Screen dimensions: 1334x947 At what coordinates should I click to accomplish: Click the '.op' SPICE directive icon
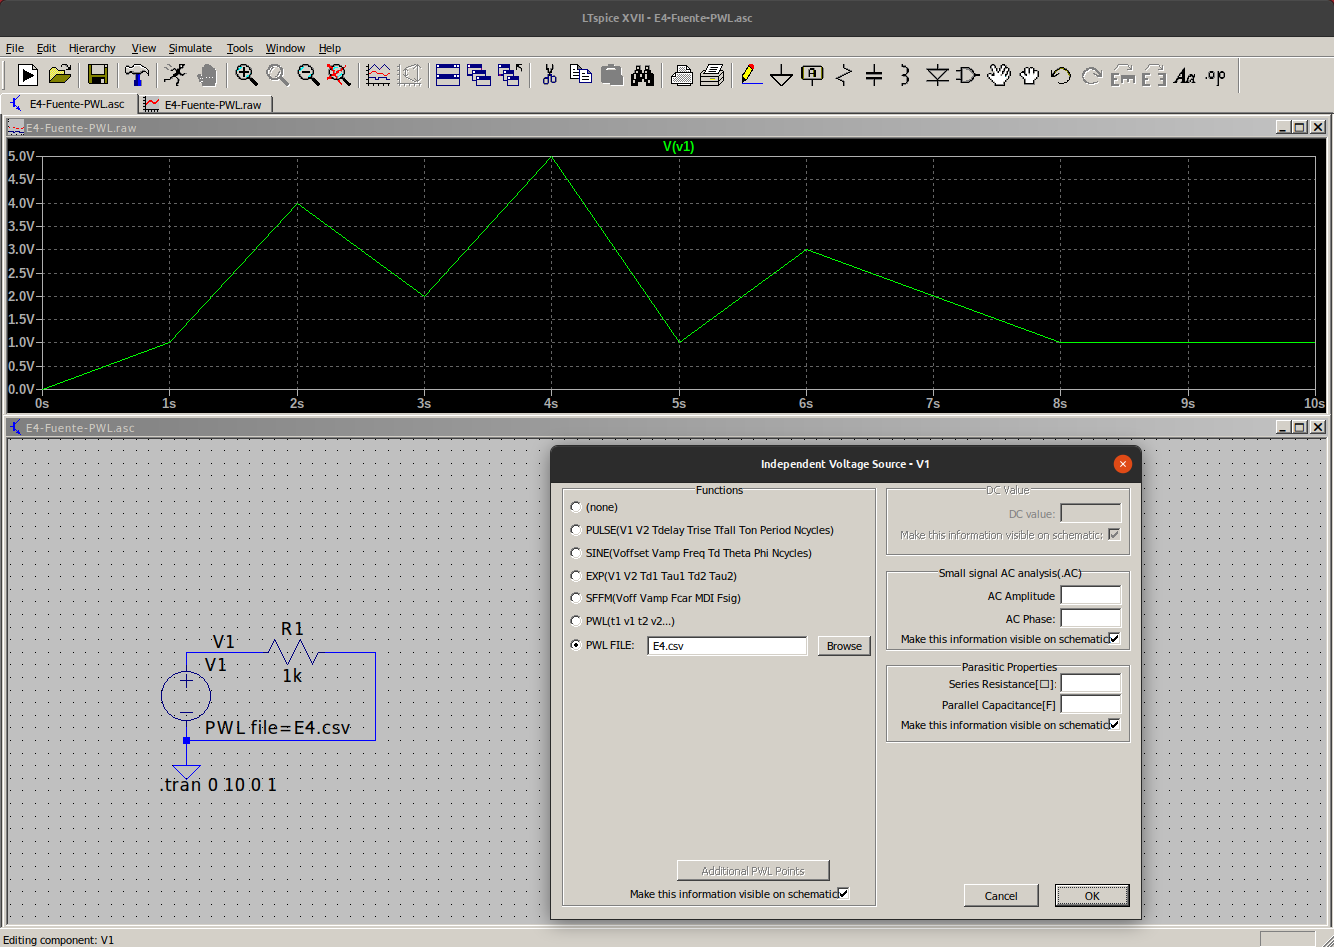pyautogui.click(x=1216, y=75)
